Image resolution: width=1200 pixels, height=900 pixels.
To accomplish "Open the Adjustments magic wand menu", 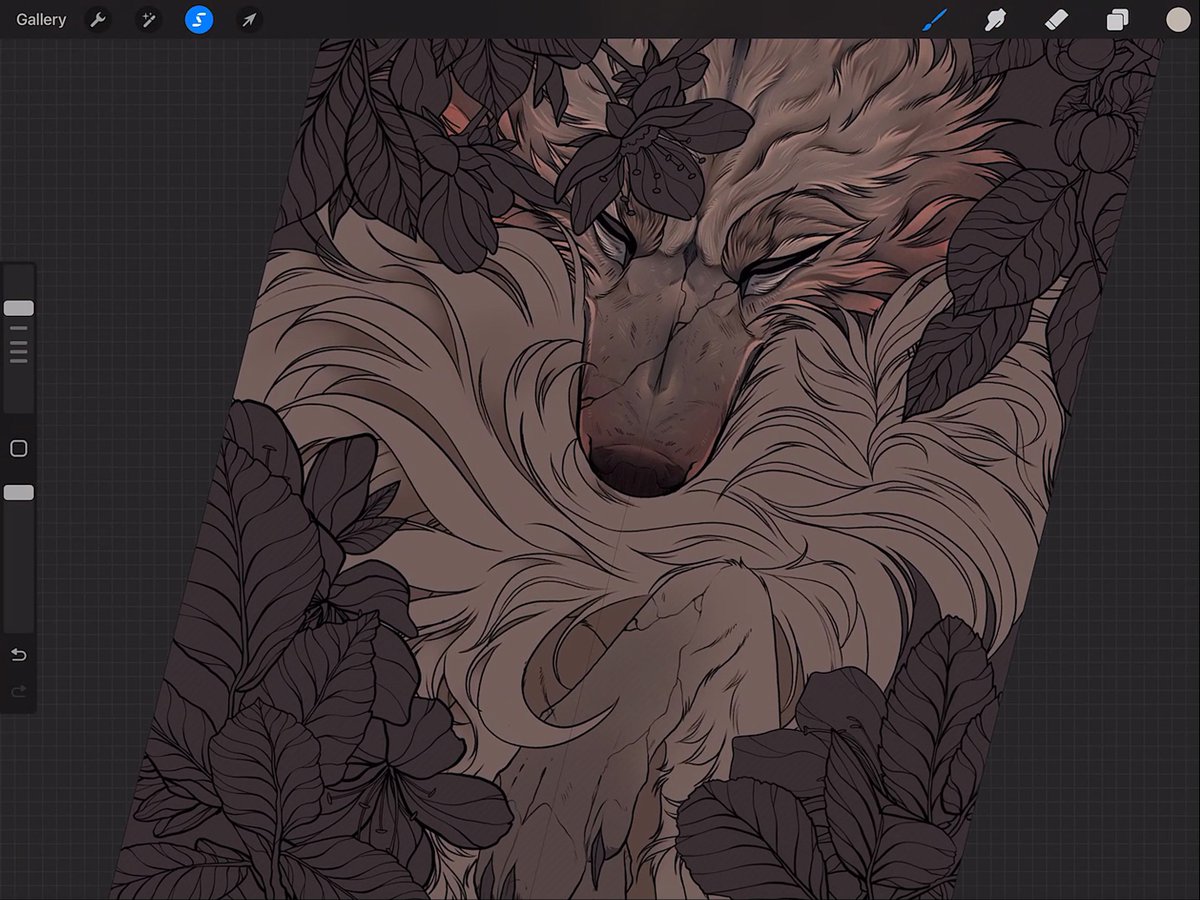I will coord(148,19).
